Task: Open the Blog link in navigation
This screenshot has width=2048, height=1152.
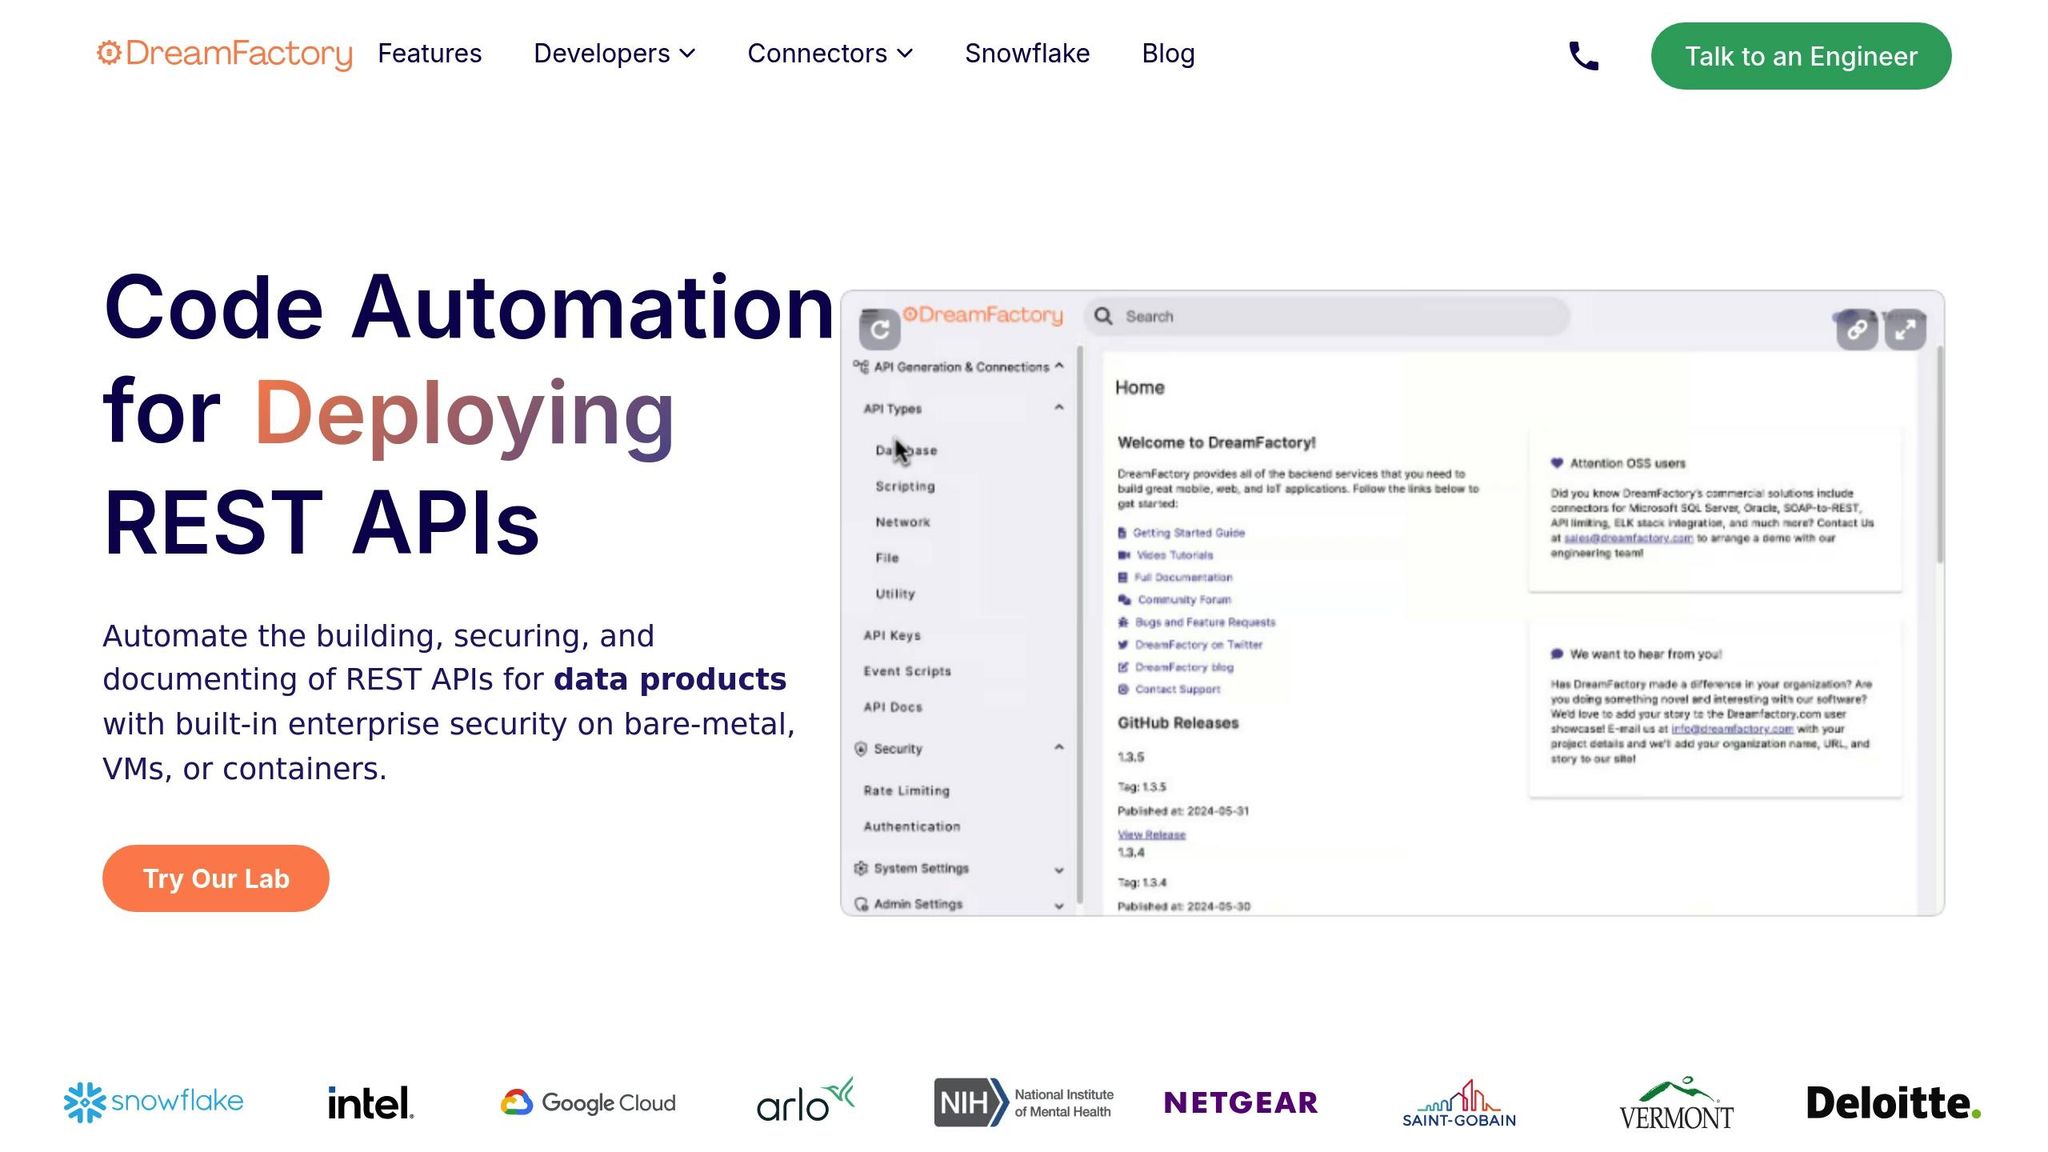Action: 1168,54
